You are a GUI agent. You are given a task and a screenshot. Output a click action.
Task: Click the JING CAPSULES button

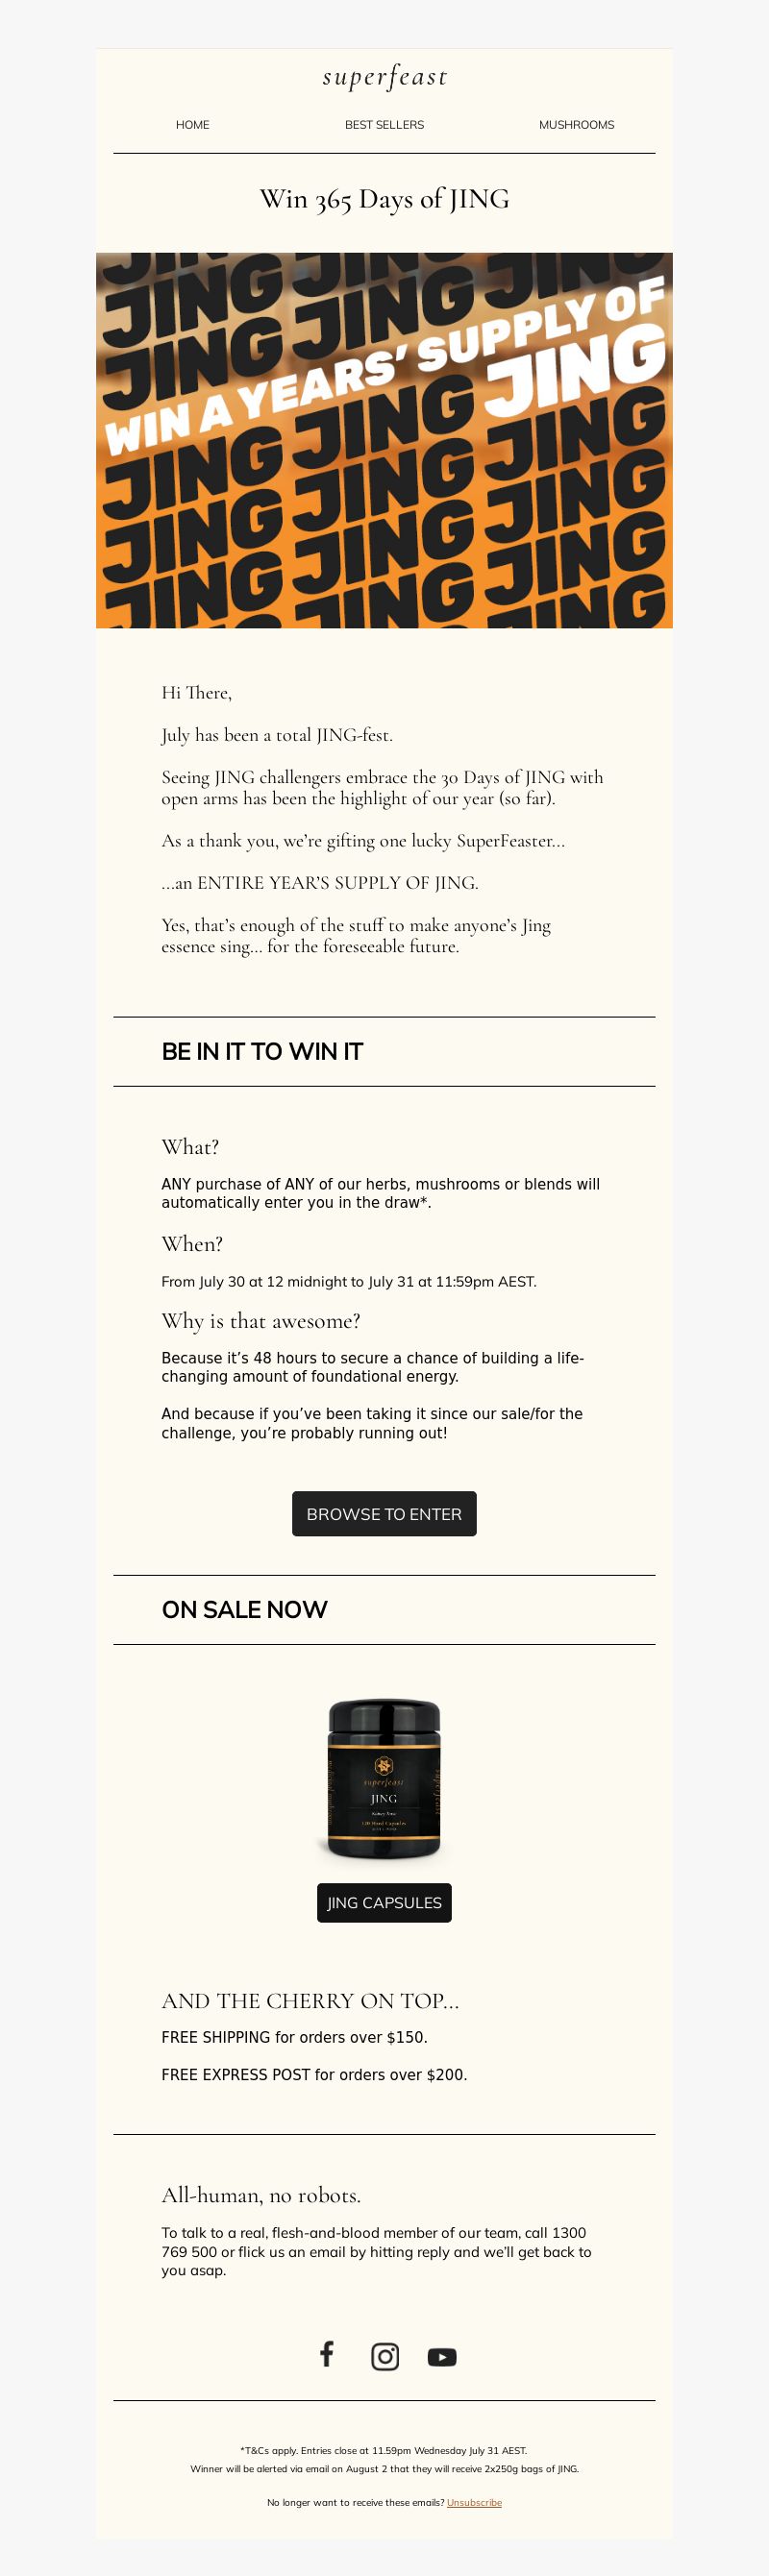385,1902
